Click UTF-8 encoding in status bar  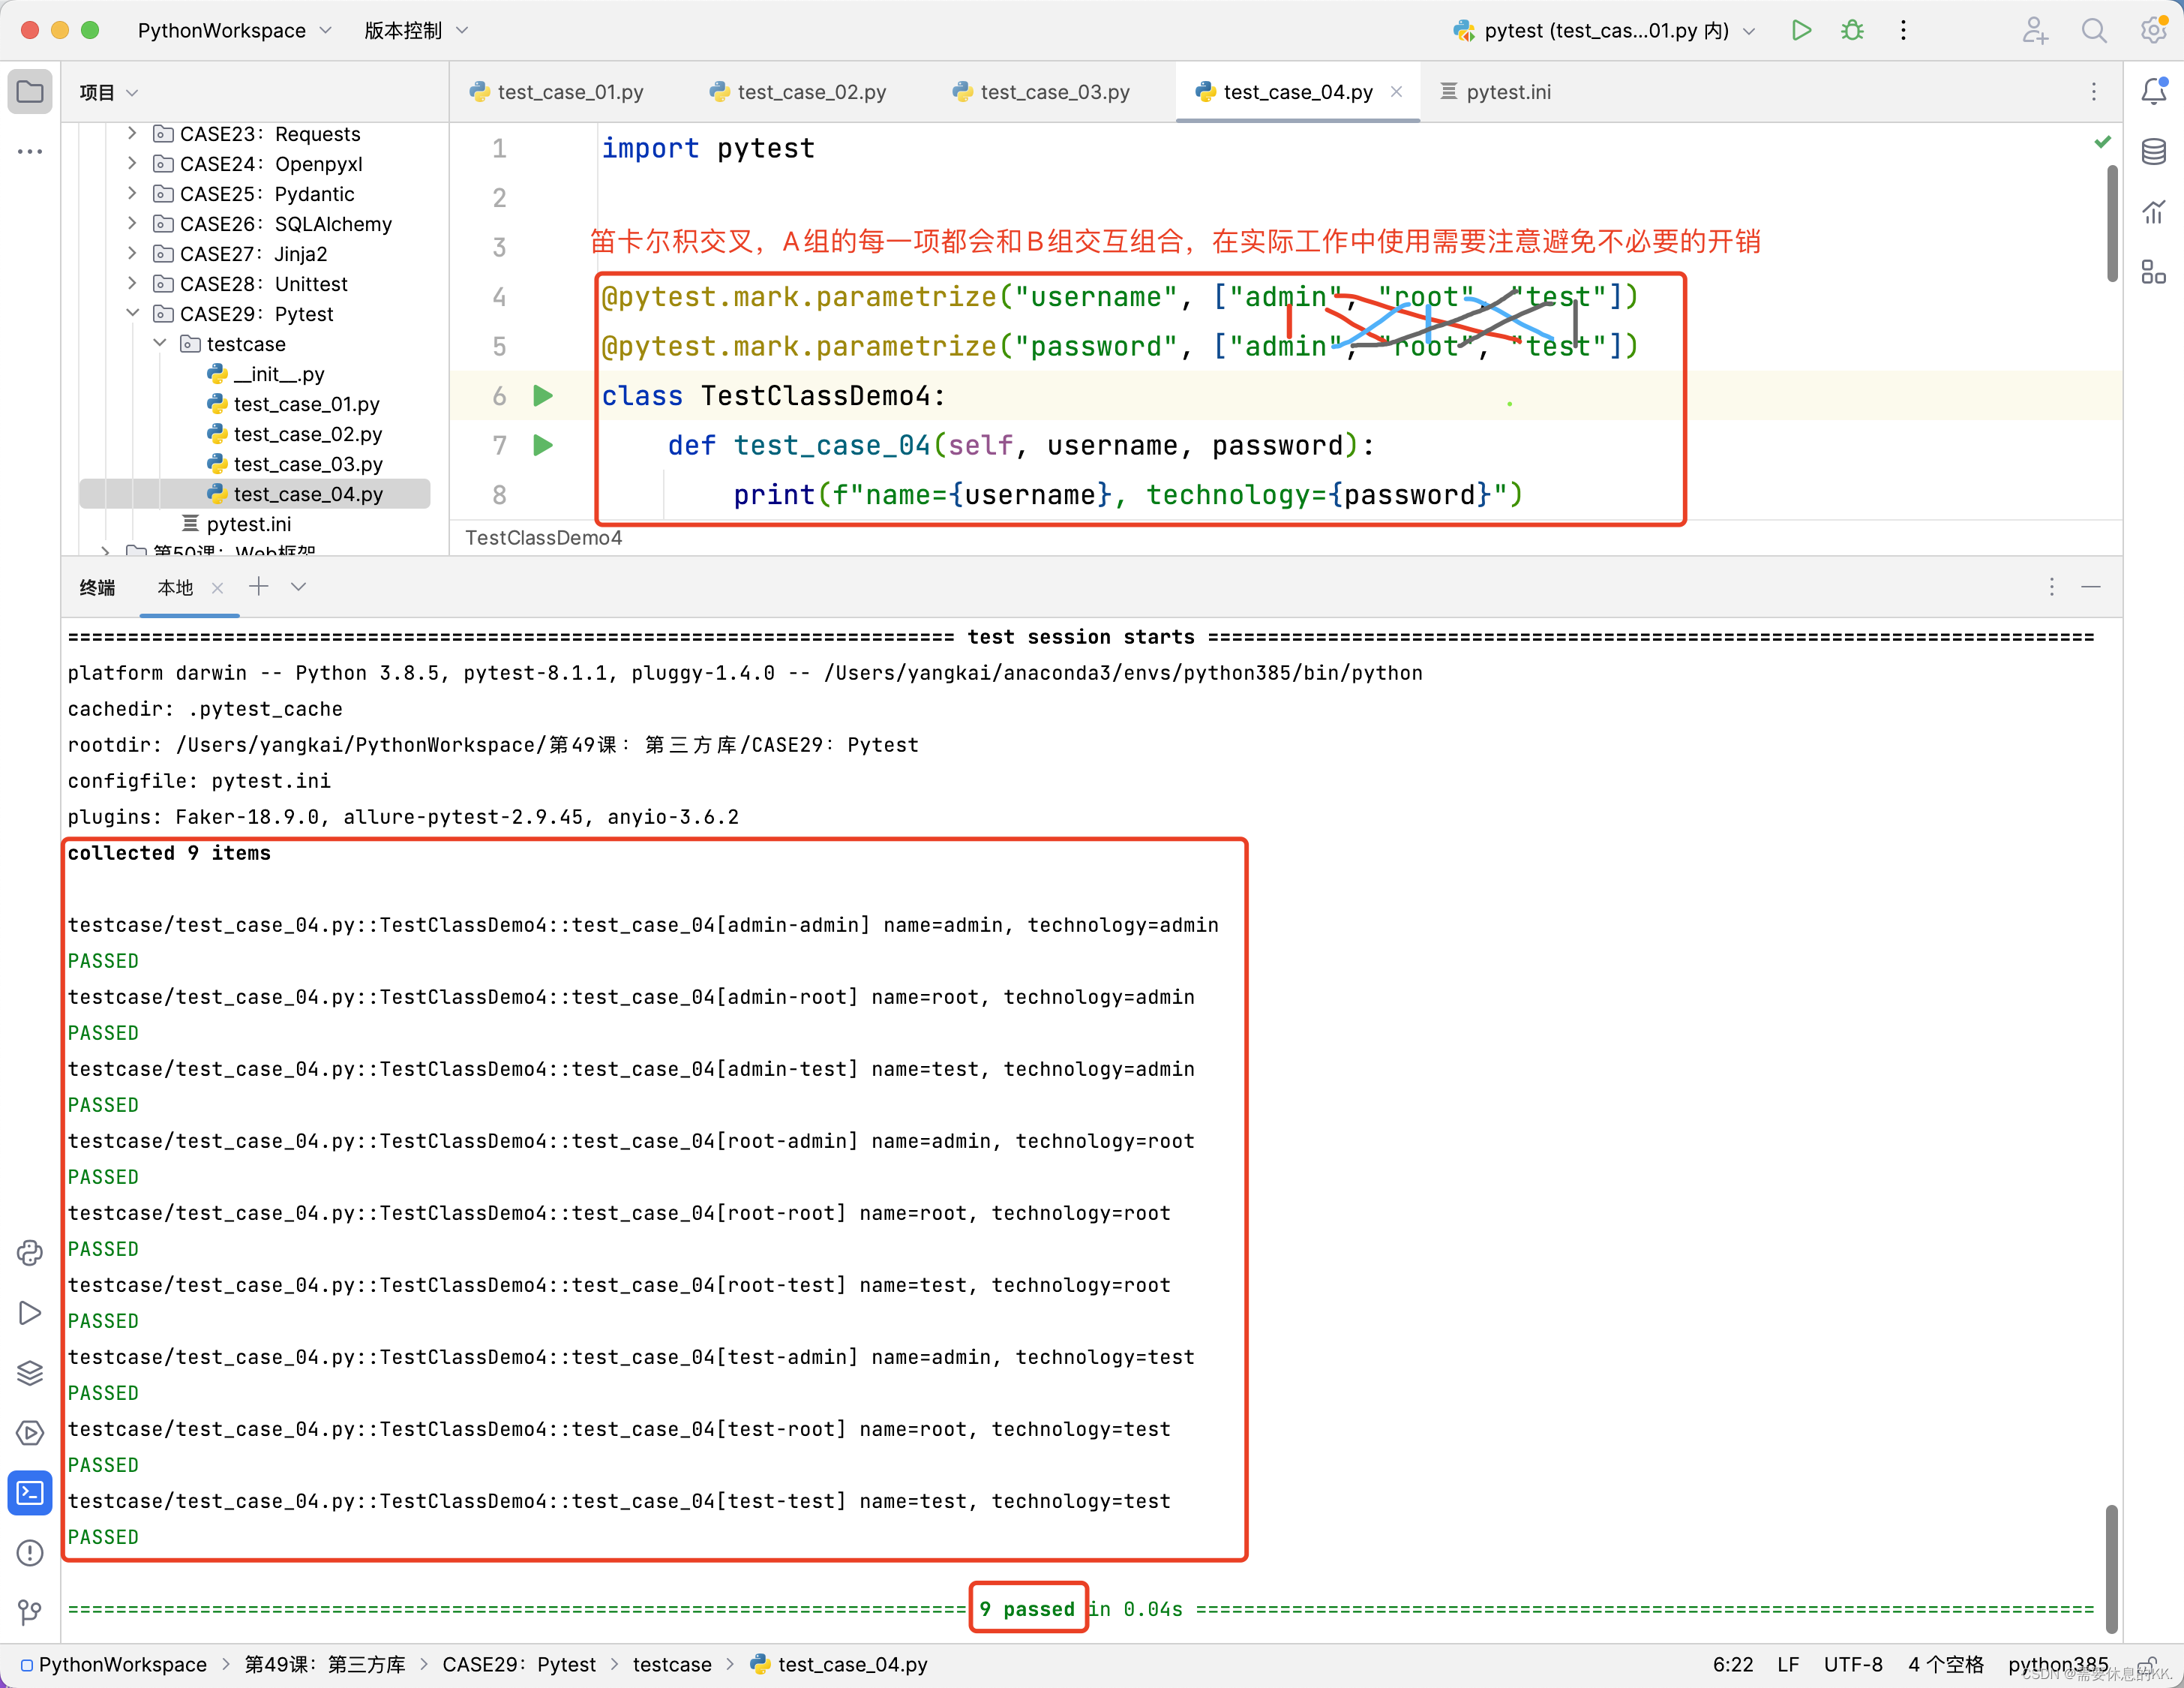1852,1664
